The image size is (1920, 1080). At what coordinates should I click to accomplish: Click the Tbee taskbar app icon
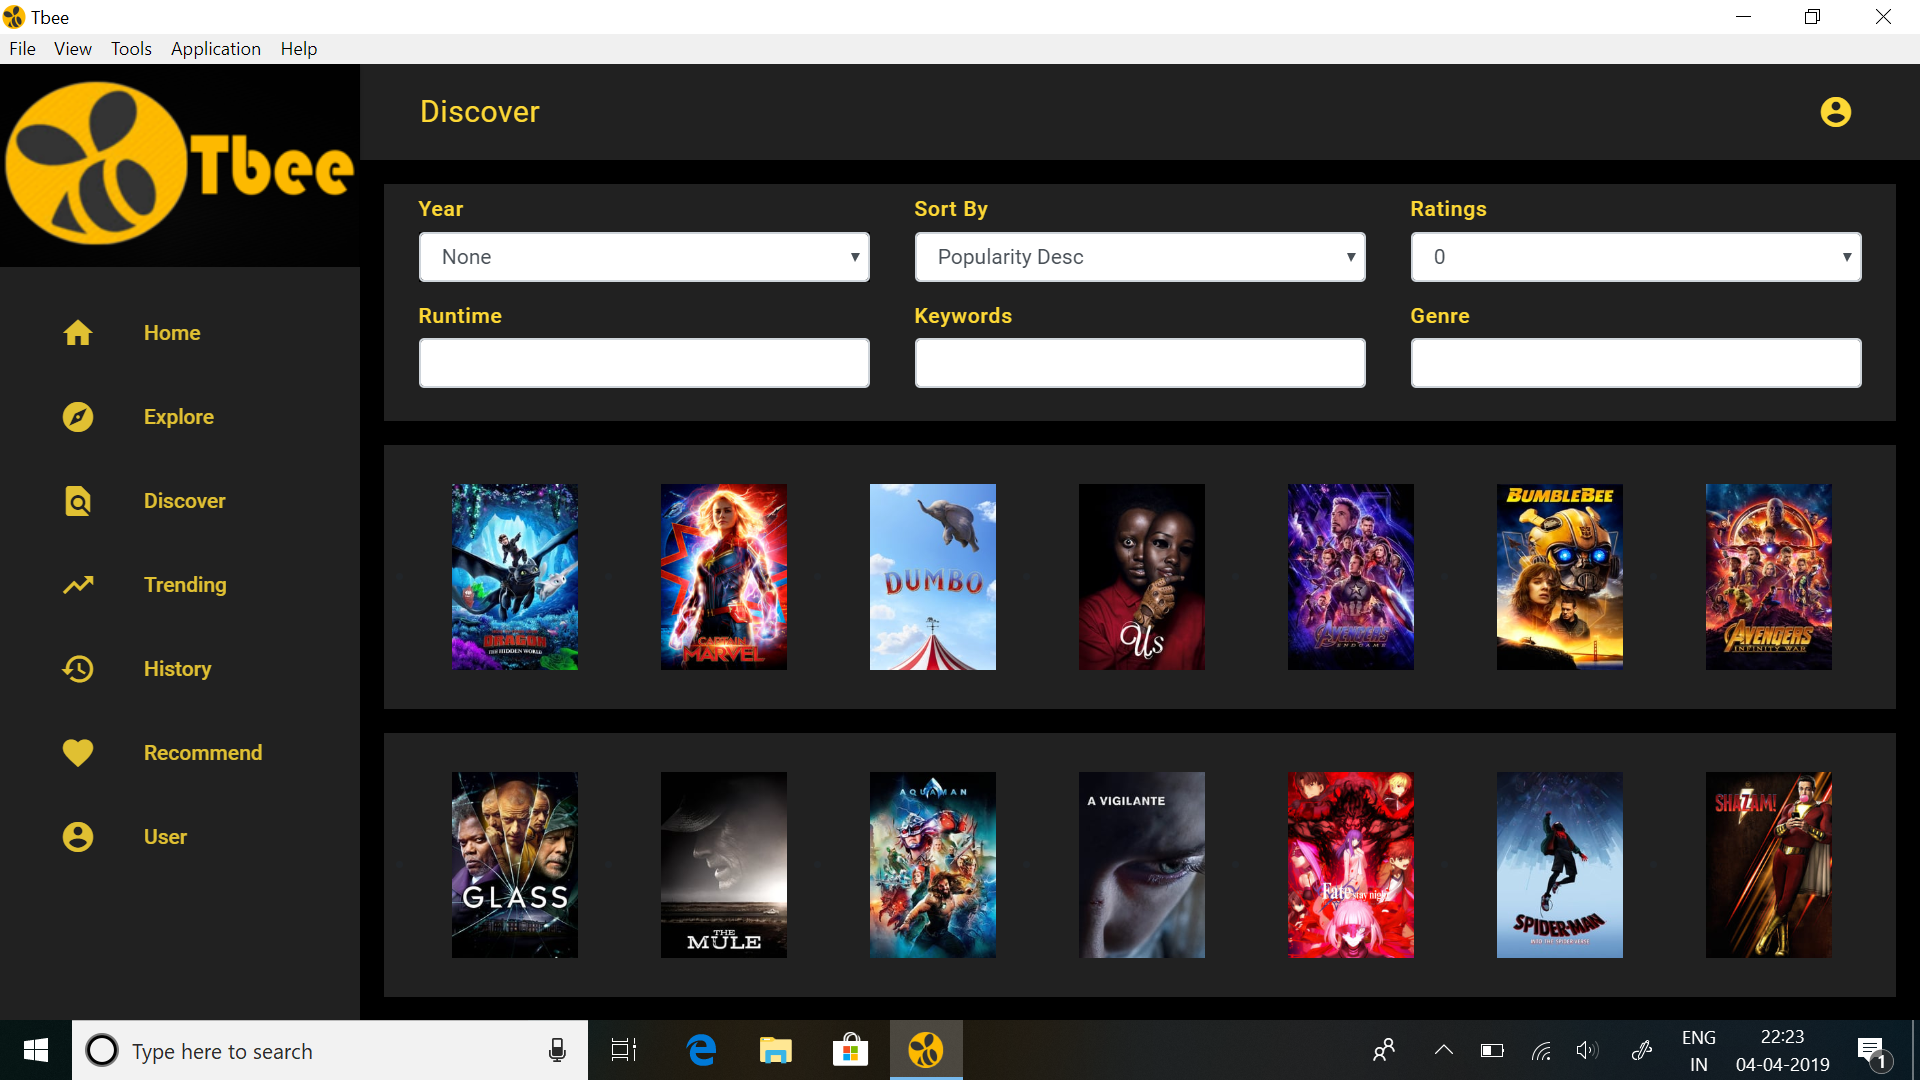click(x=926, y=1050)
